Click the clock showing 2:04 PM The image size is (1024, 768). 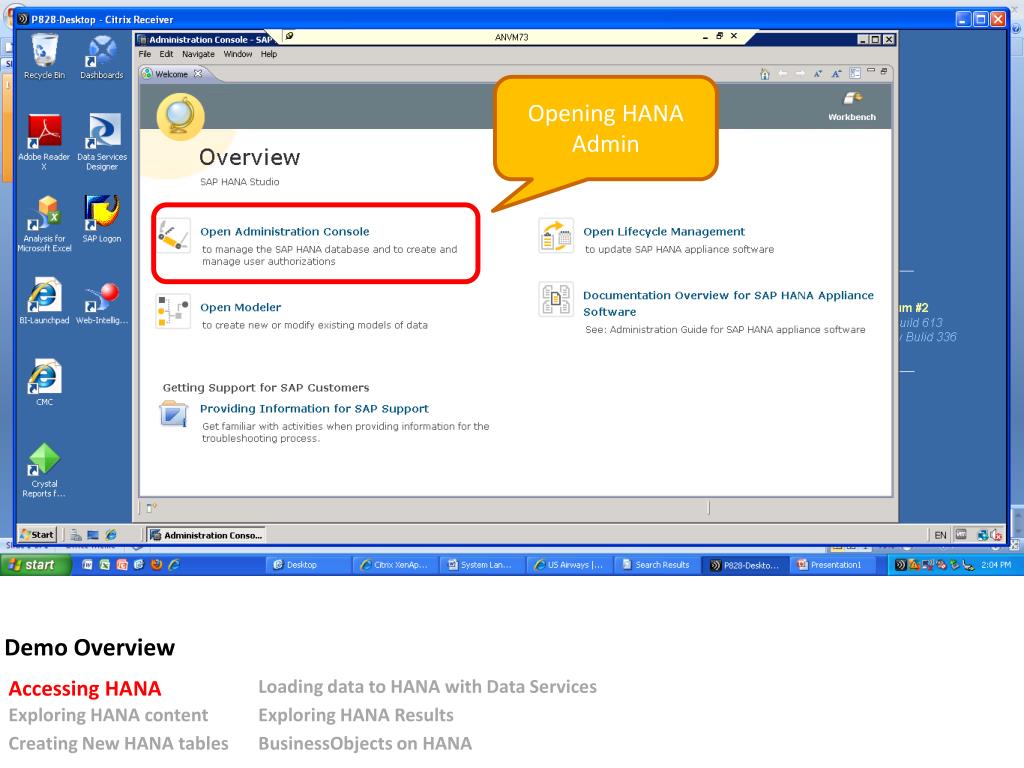pos(996,565)
